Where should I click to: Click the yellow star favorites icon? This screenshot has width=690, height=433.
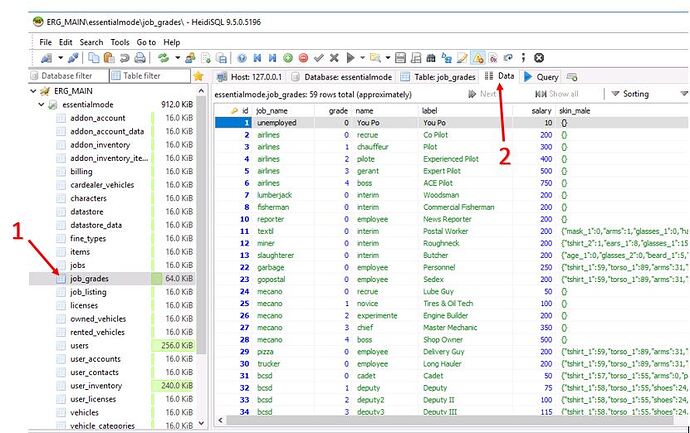point(198,76)
